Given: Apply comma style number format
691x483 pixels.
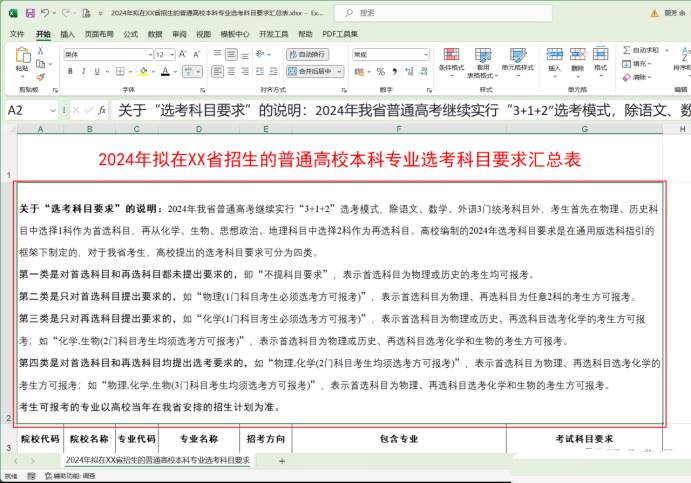Looking at the screenshot, I should [394, 71].
